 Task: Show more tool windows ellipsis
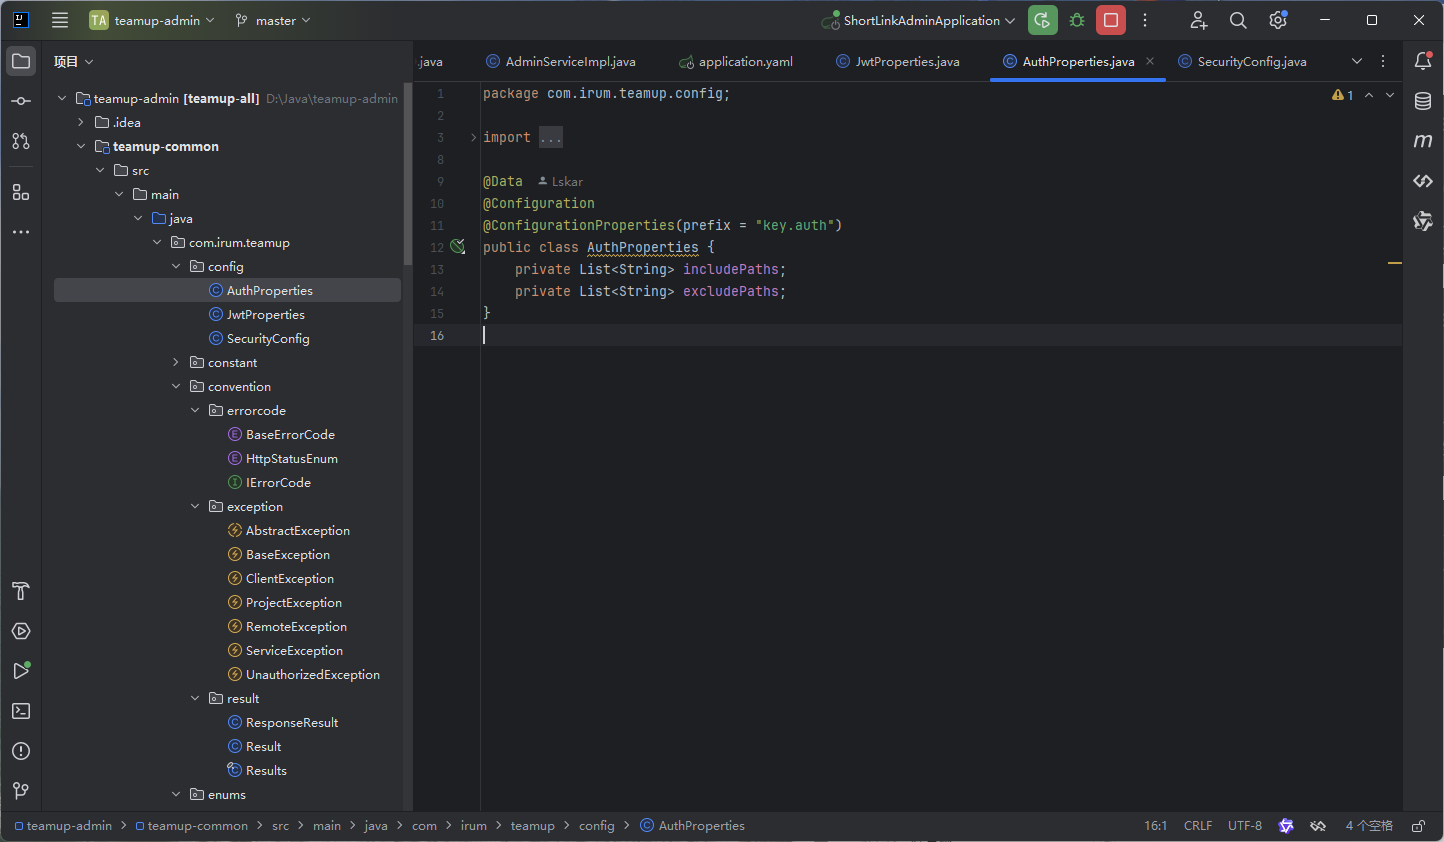coord(21,232)
